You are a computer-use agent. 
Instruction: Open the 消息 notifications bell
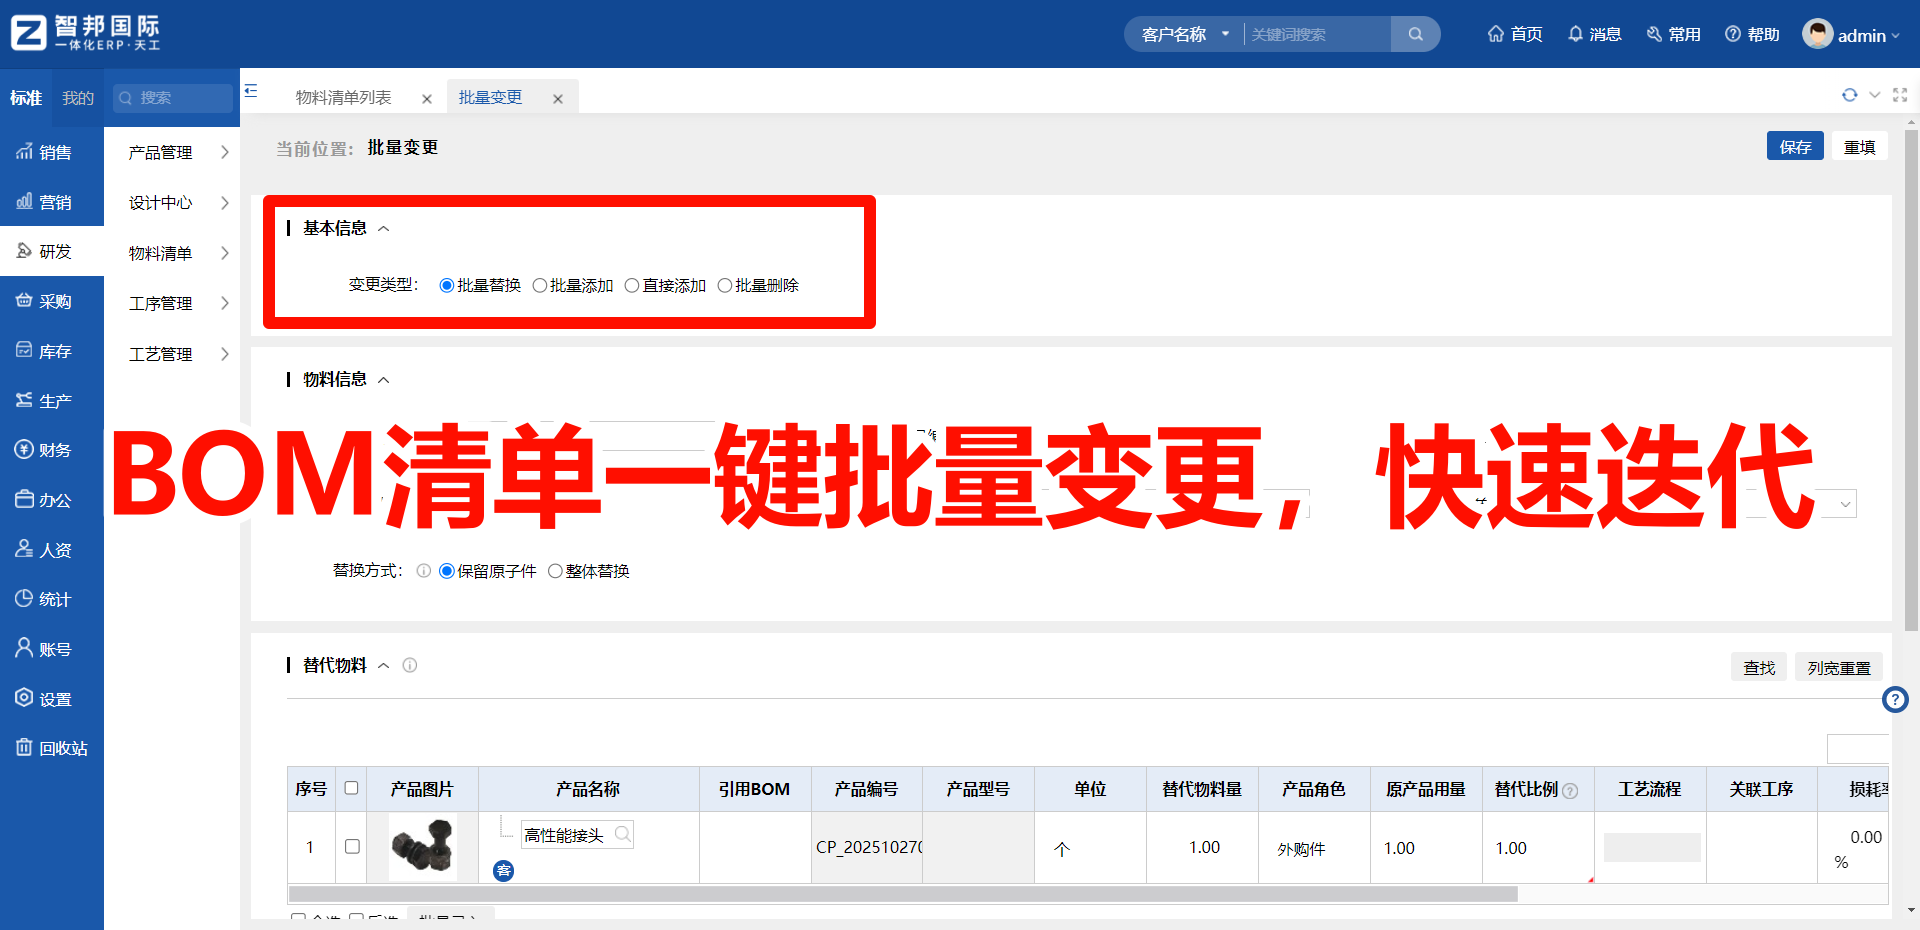[1576, 34]
